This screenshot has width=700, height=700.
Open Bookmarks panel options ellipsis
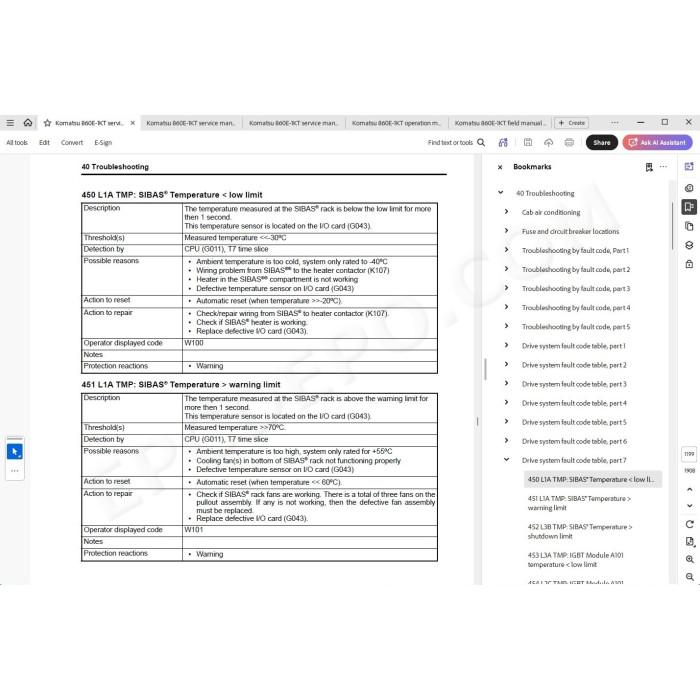point(663,167)
